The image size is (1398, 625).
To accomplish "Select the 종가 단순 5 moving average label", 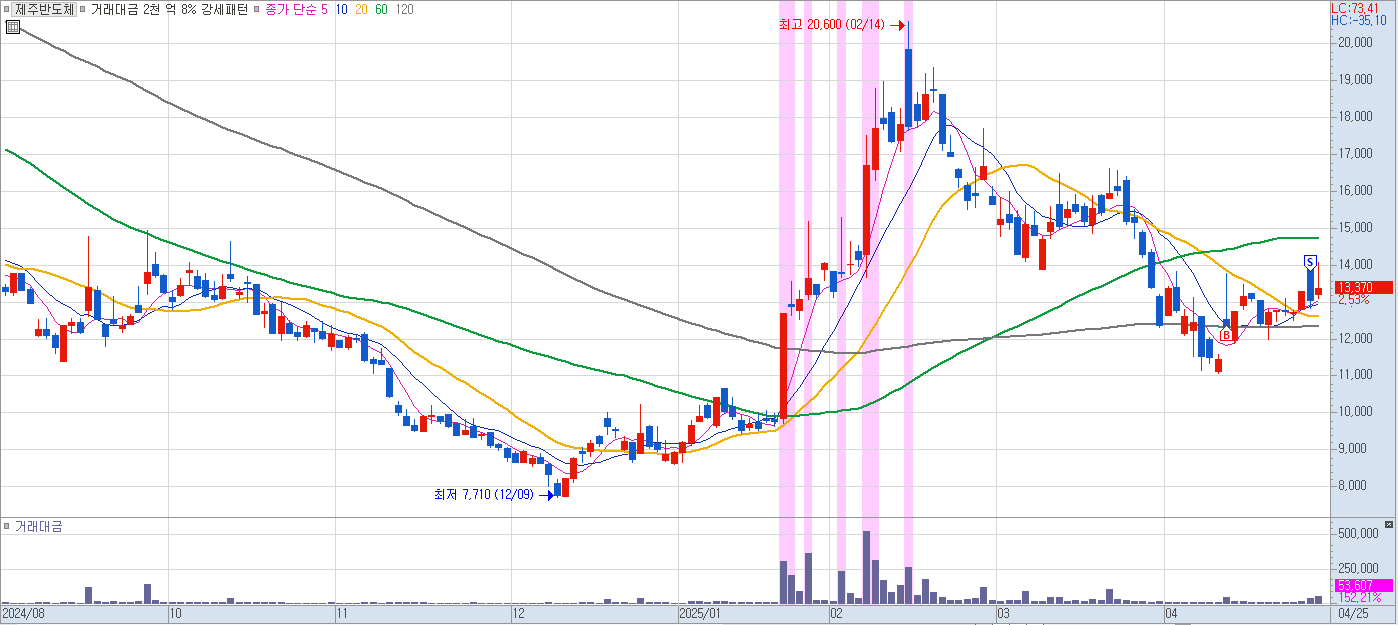I will pyautogui.click(x=295, y=9).
